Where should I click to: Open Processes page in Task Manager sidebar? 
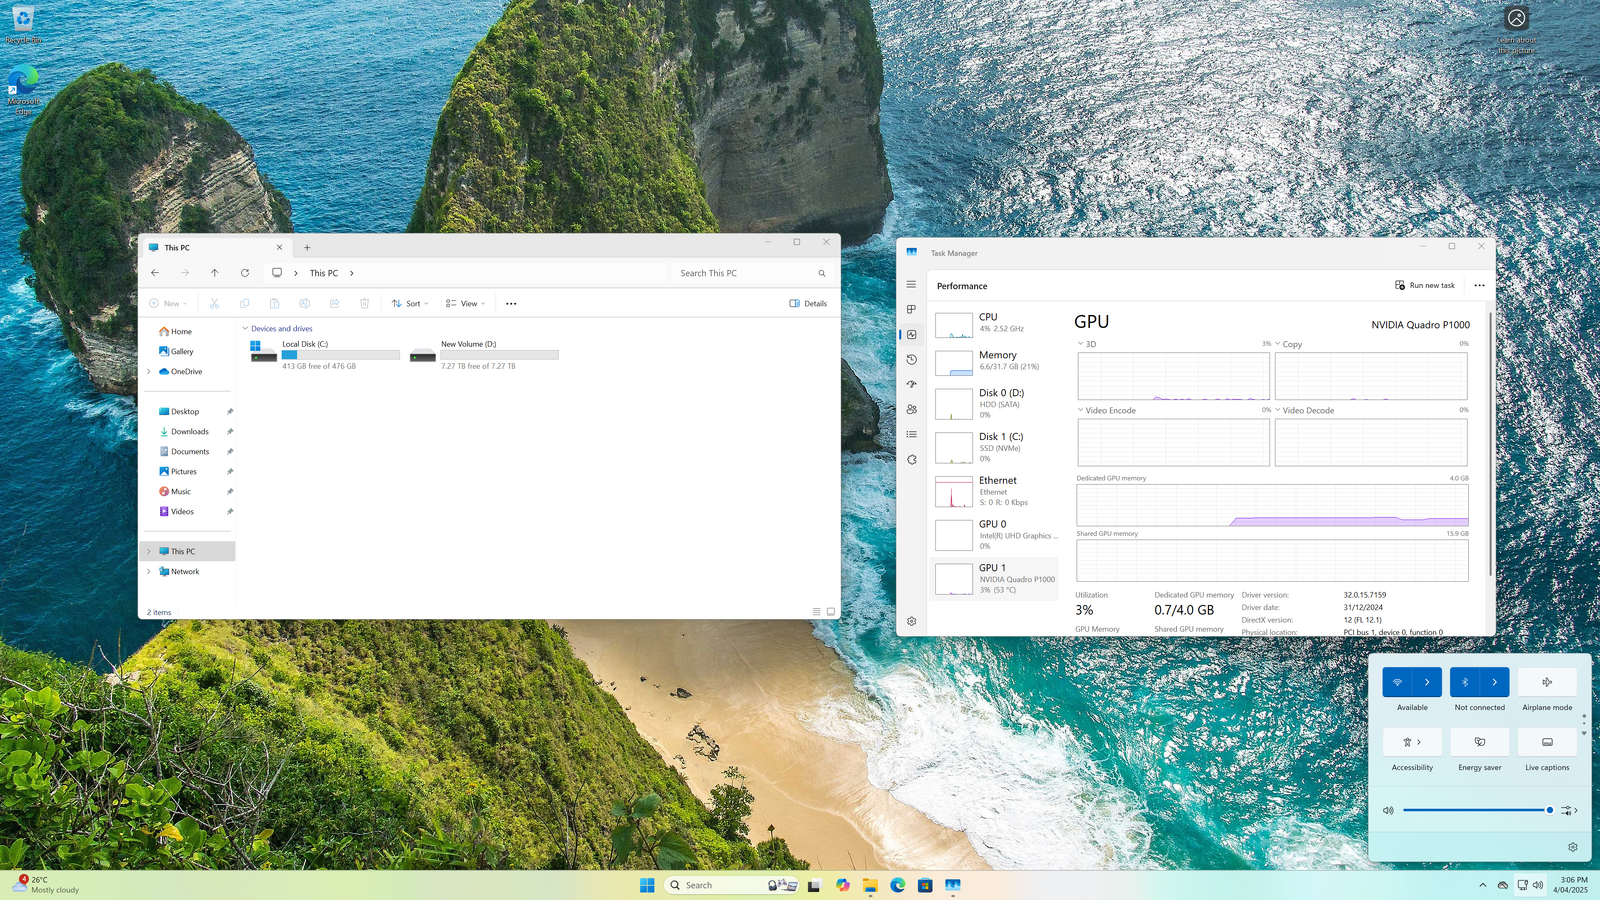pyautogui.click(x=911, y=310)
